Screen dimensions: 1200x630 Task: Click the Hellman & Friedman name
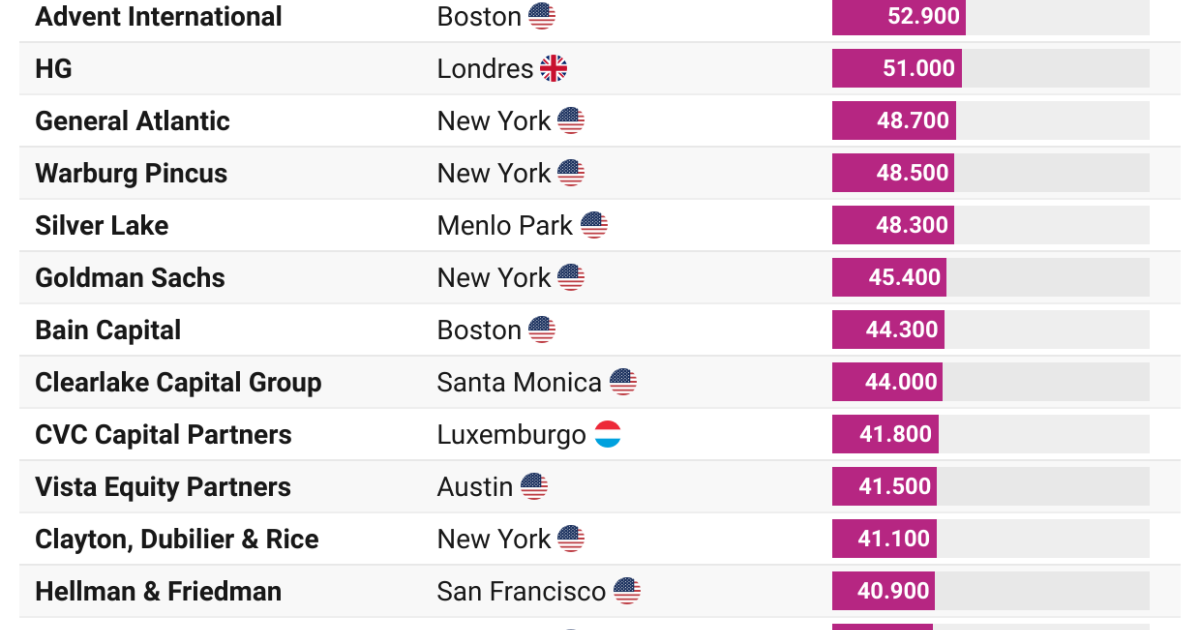coord(158,591)
